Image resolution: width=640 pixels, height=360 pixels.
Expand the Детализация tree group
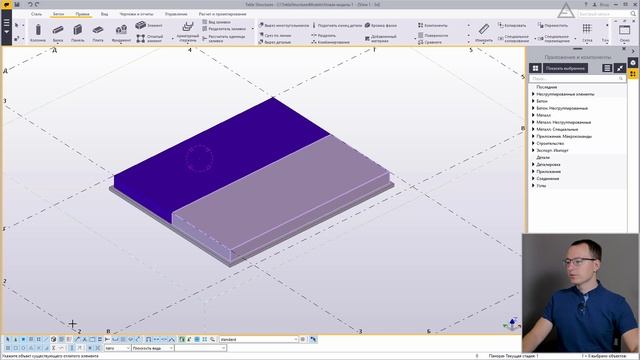click(x=533, y=164)
